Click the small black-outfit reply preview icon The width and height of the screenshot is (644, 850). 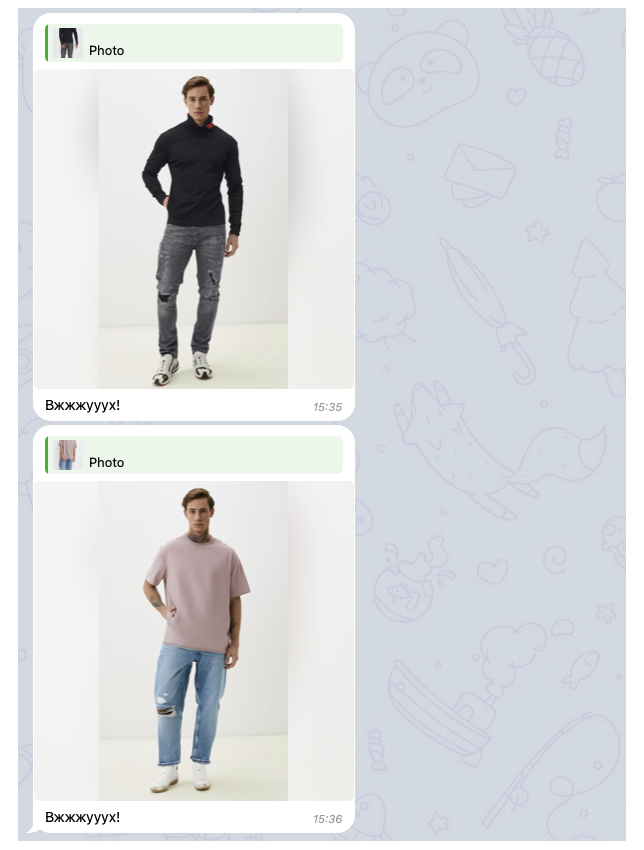[68, 43]
